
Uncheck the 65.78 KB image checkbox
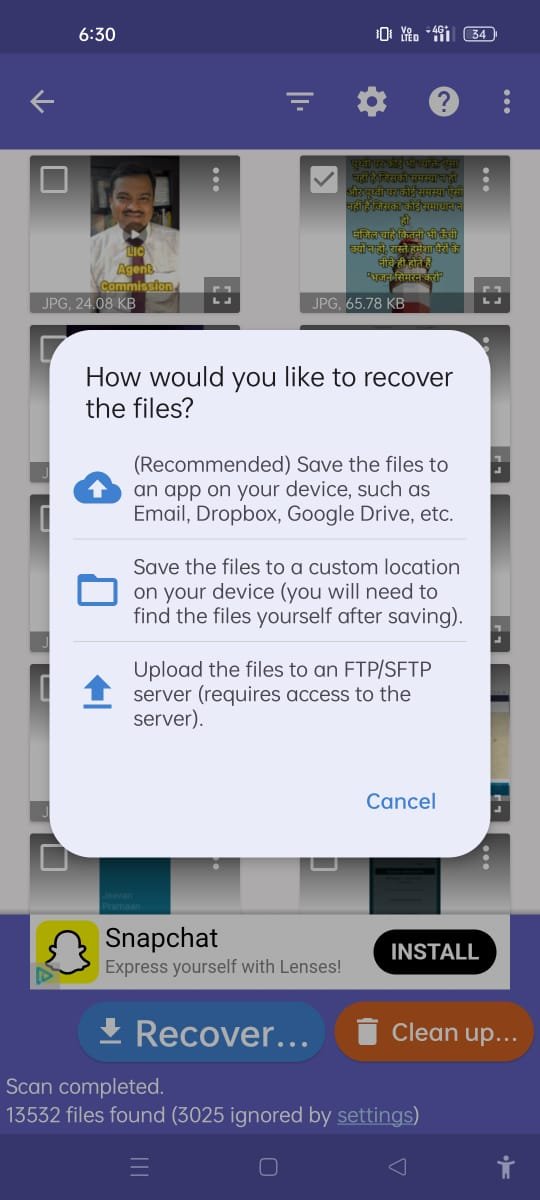tap(323, 179)
